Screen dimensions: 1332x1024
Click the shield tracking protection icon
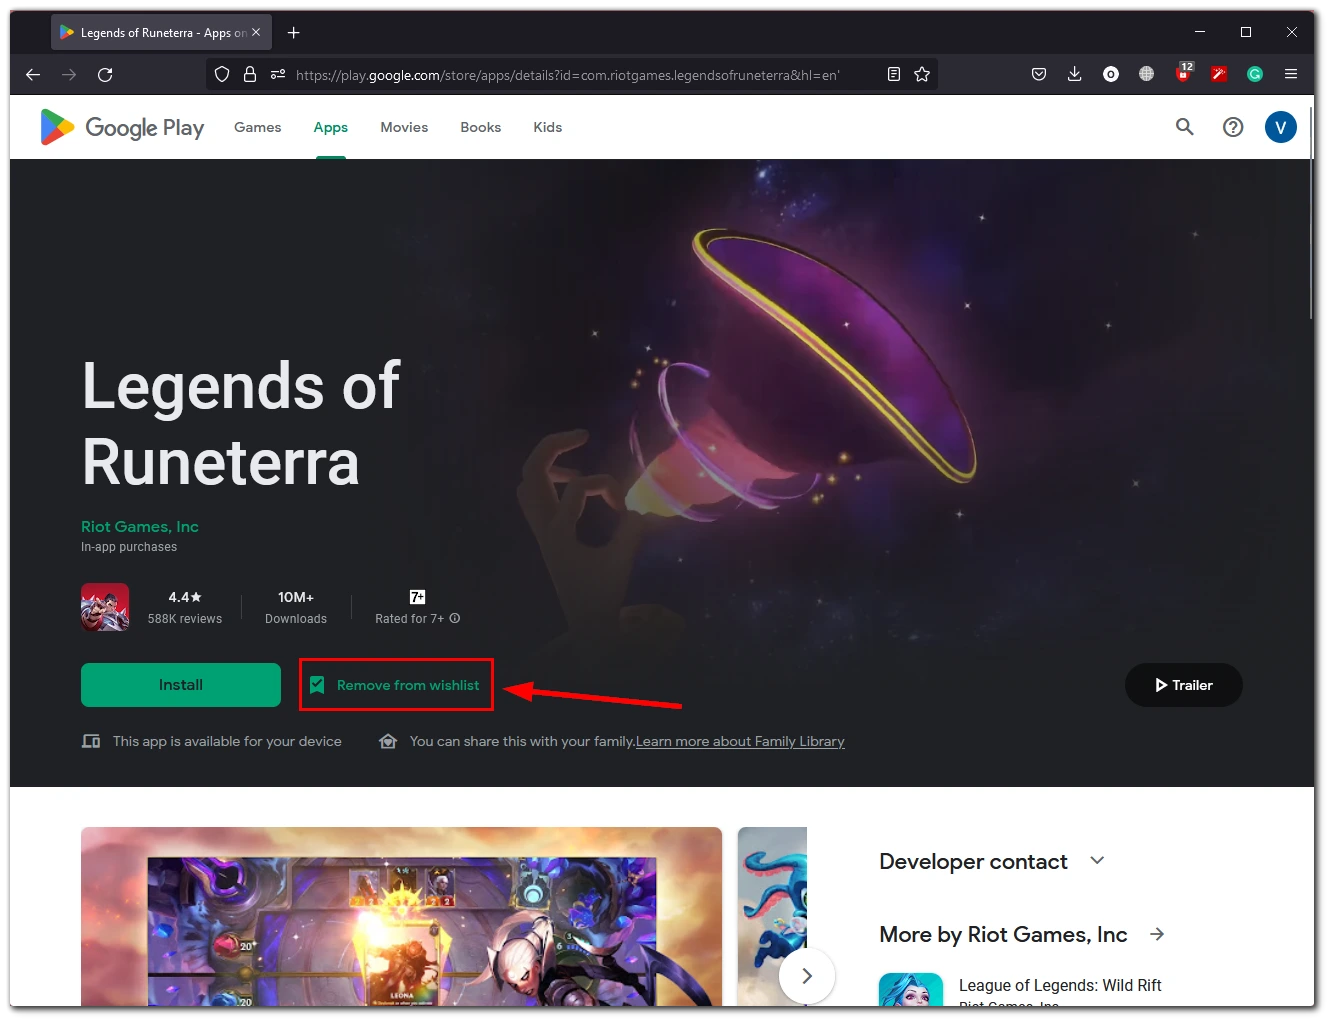click(x=222, y=74)
